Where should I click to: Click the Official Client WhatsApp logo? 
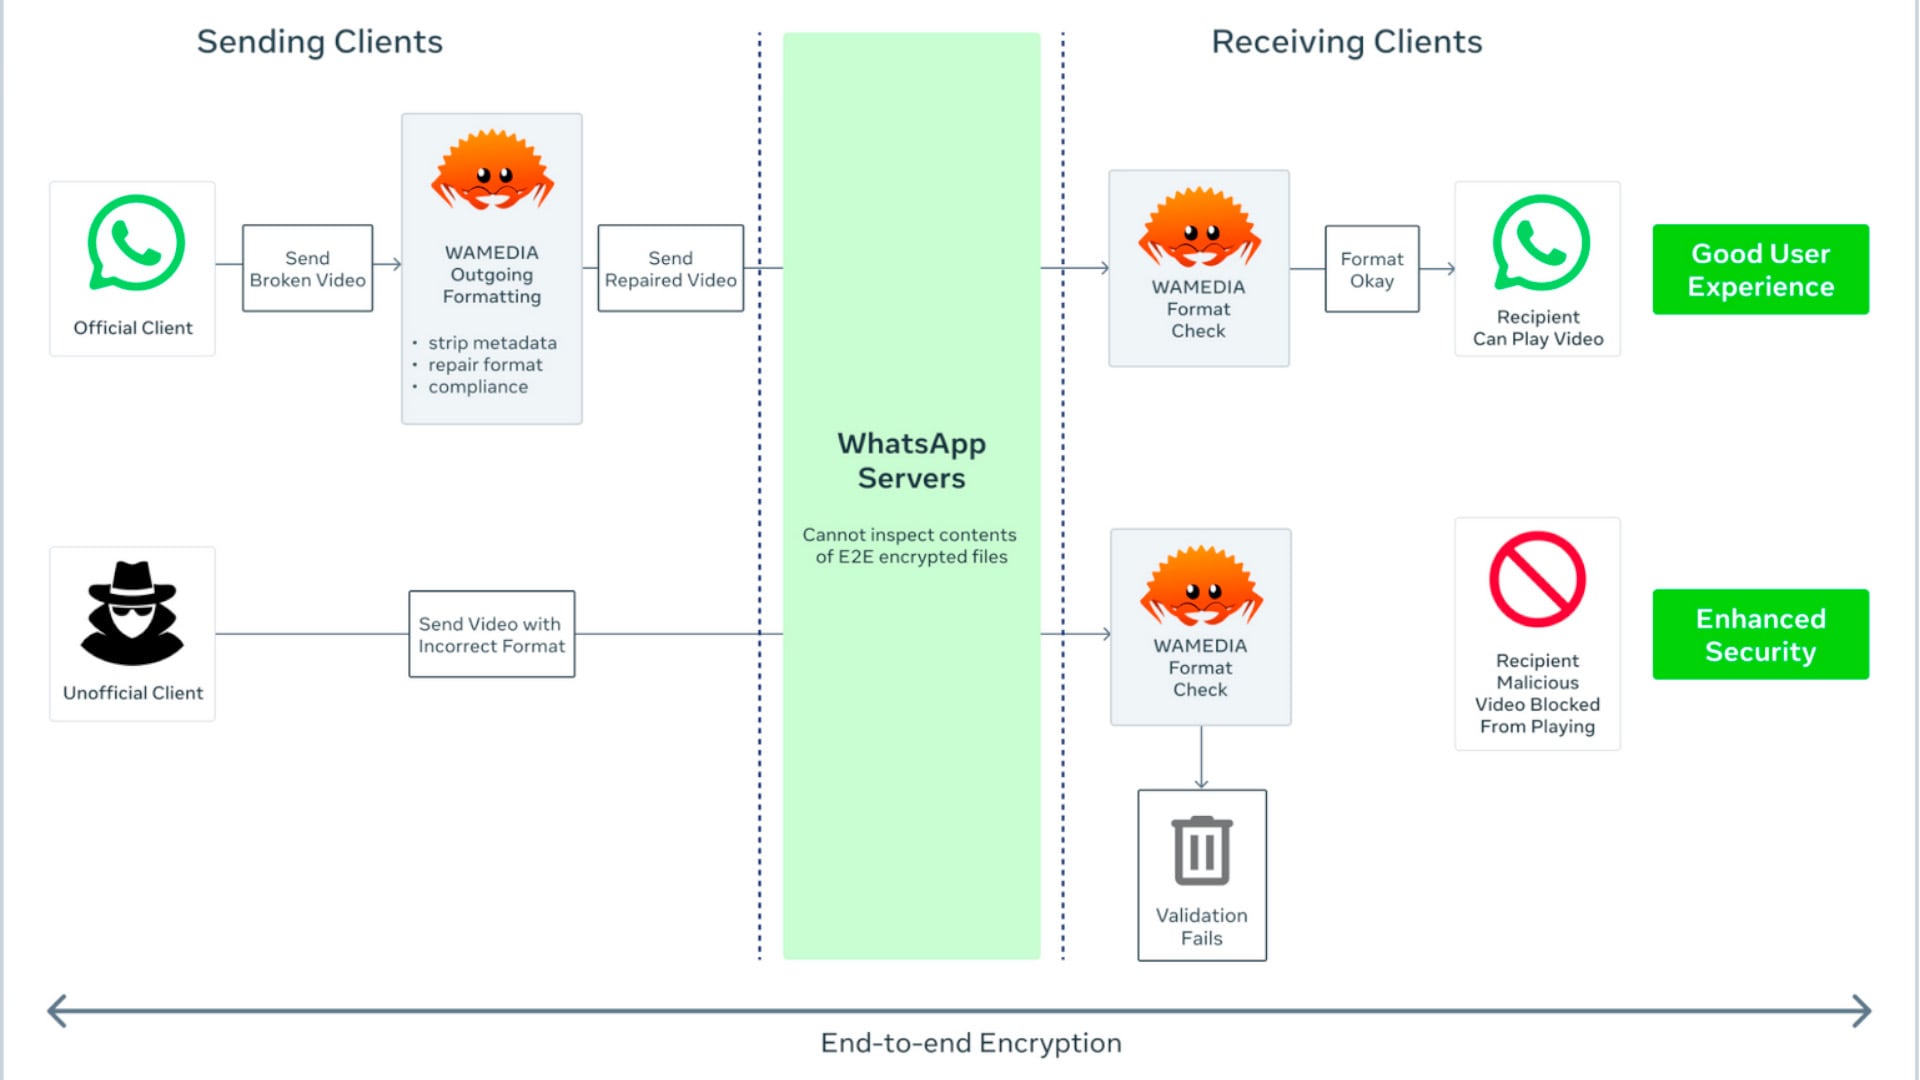136,243
